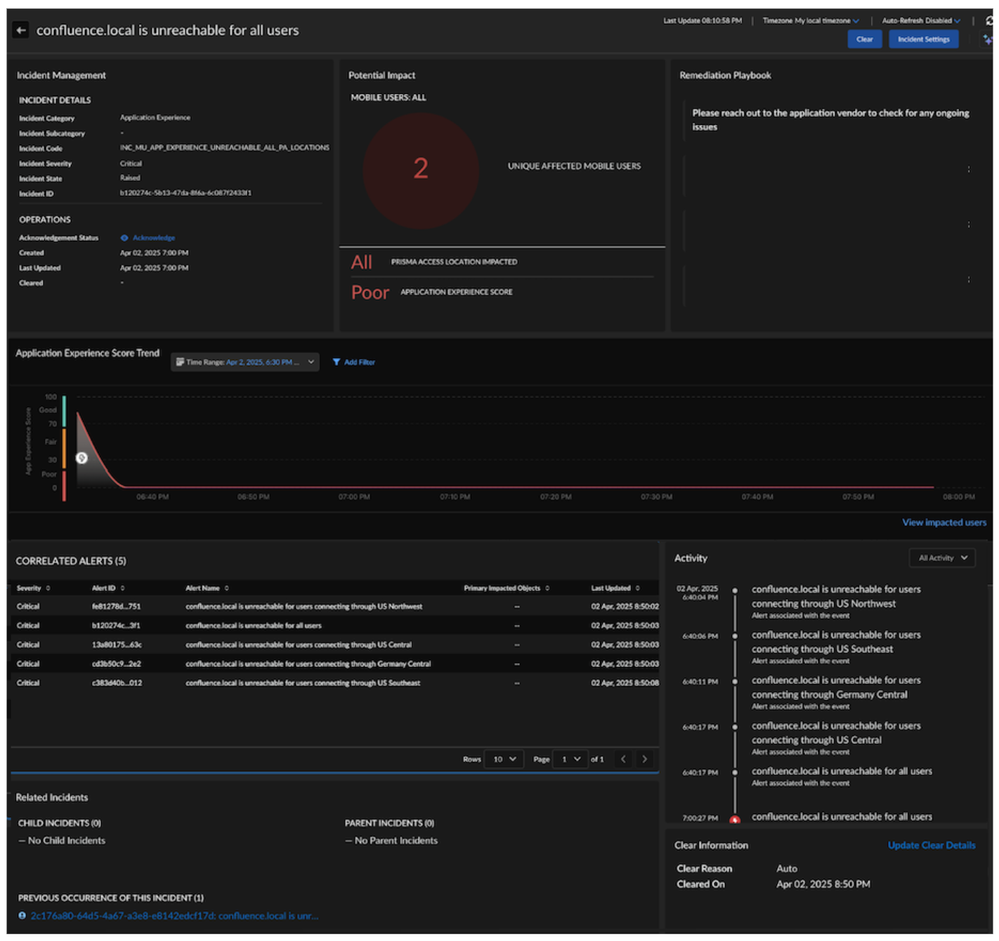
Task: Open the Rows per page dropdown
Action: coord(503,759)
